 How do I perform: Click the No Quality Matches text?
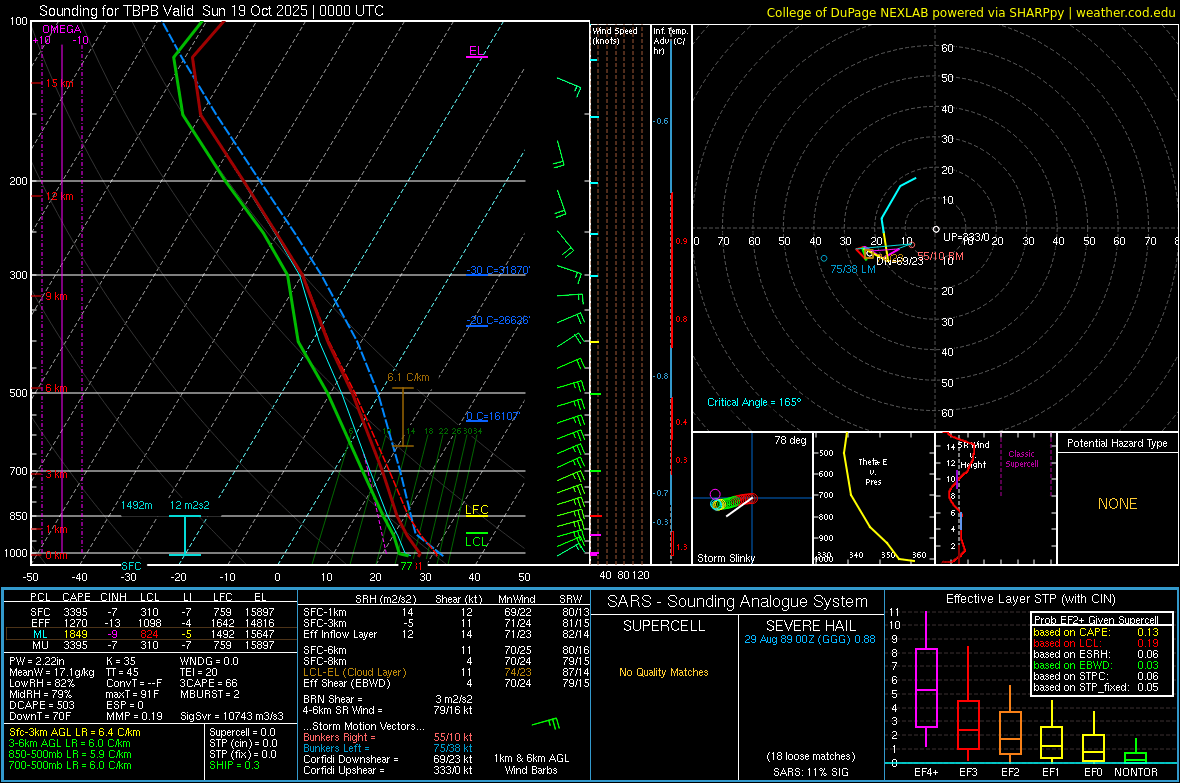coord(664,672)
